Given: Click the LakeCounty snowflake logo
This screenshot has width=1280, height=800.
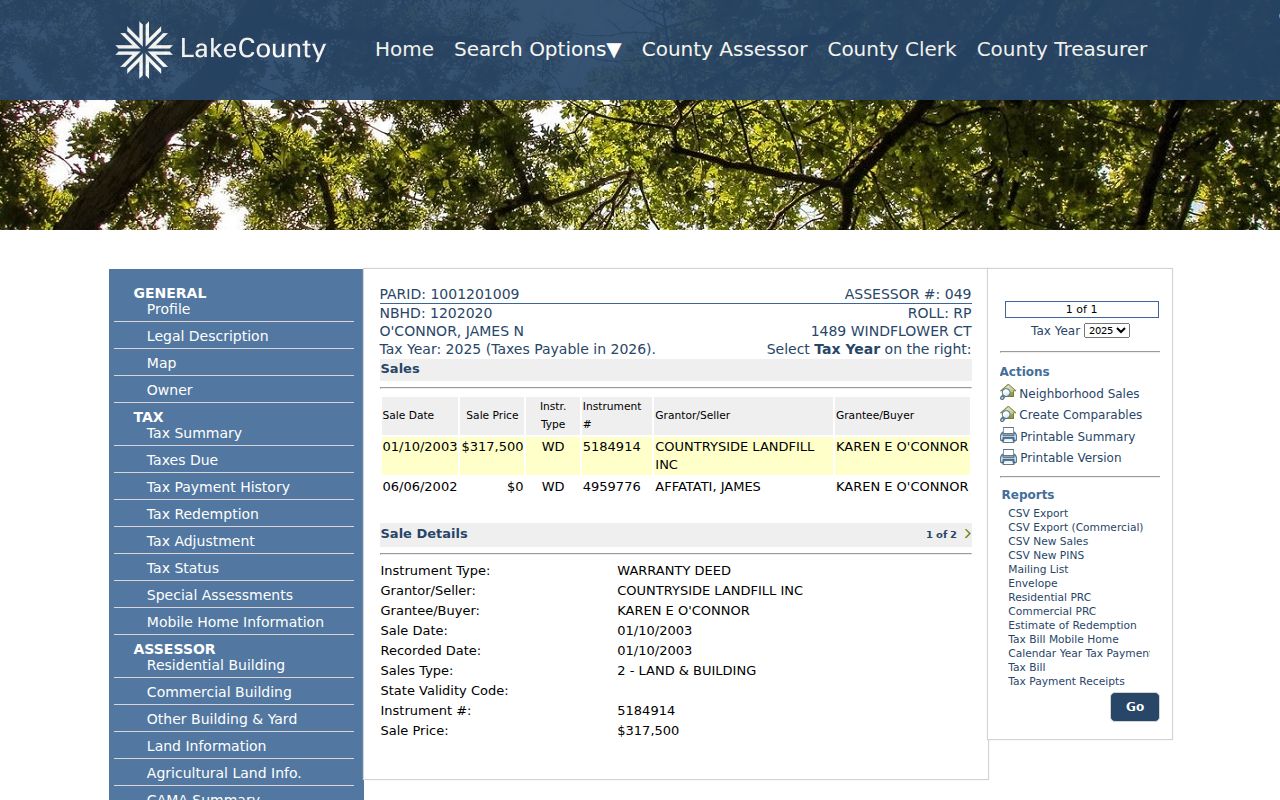Looking at the screenshot, I should tap(144, 50).
